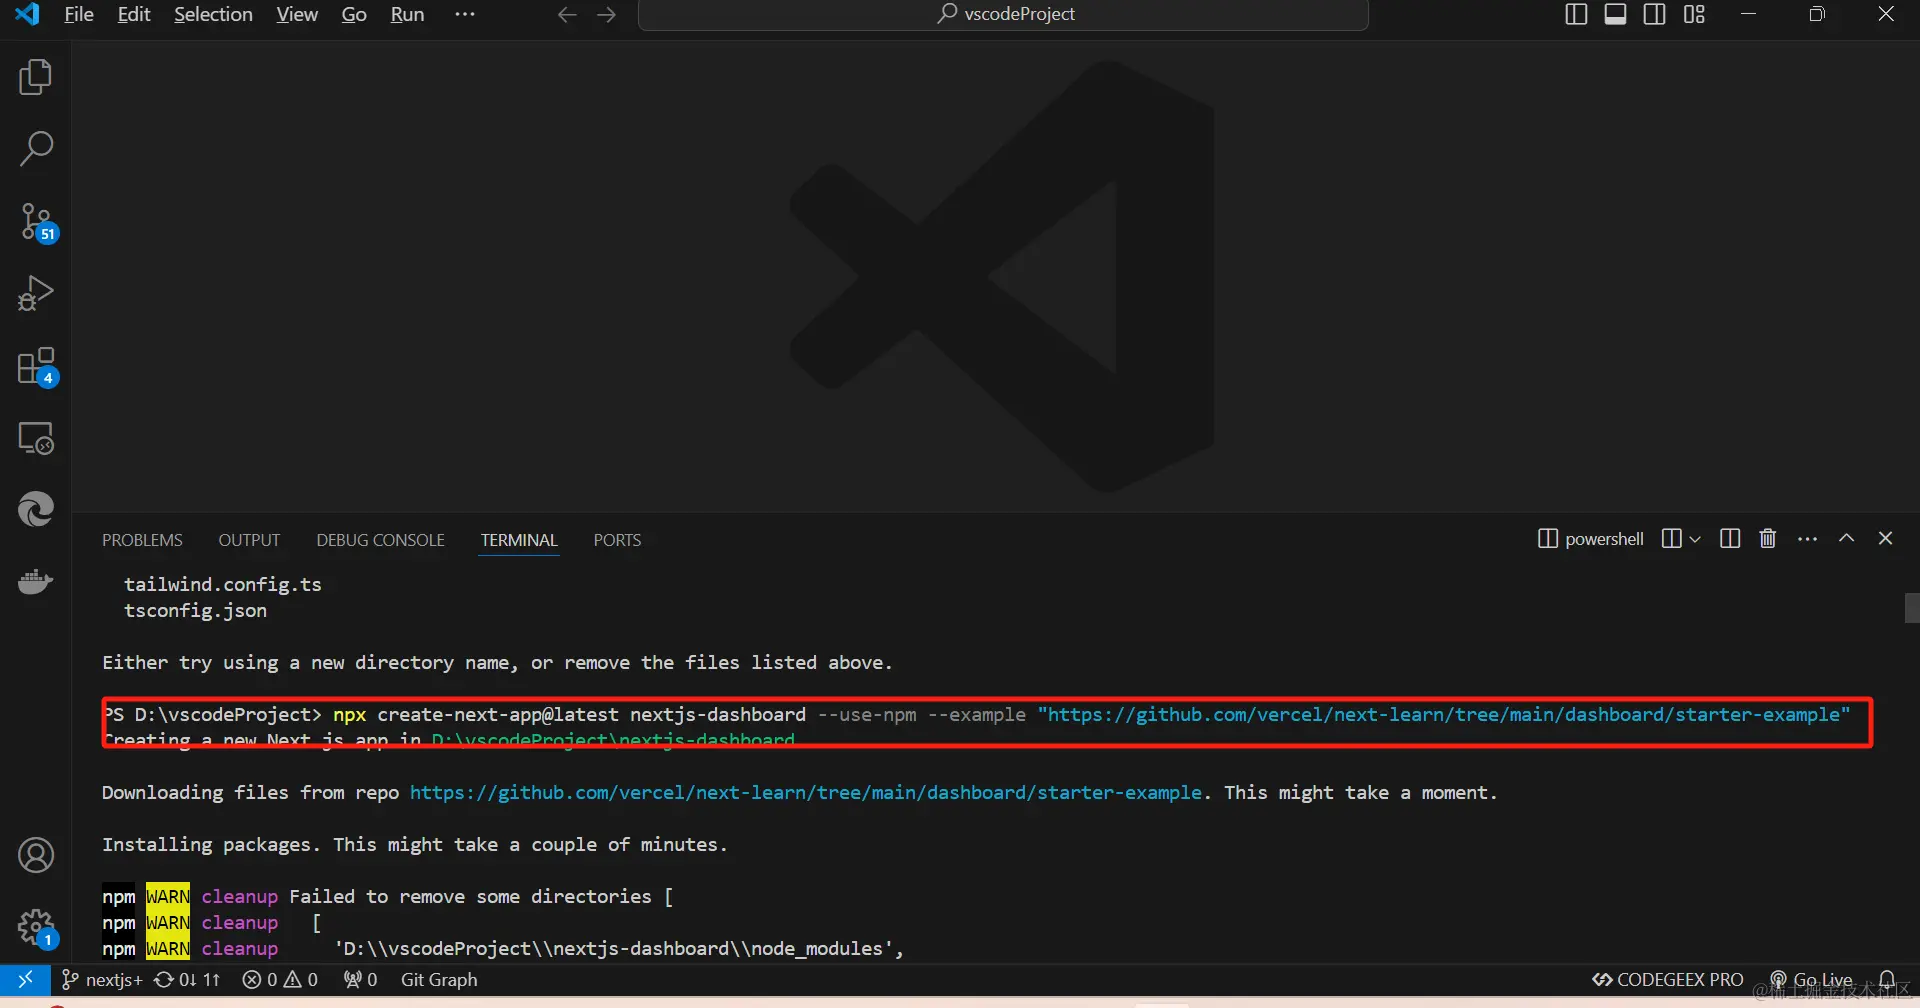Start Go Live server
Viewport: 1920px width, 1008px height.
click(1811, 980)
